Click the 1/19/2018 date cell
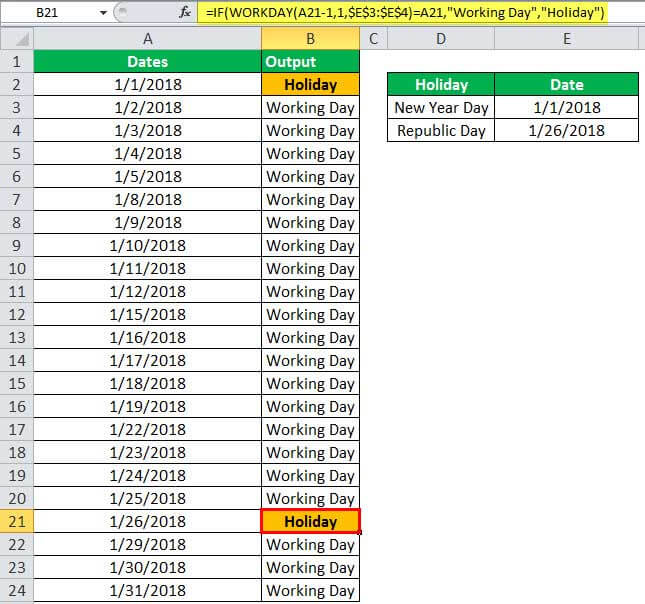Image resolution: width=645 pixels, height=604 pixels. point(147,407)
